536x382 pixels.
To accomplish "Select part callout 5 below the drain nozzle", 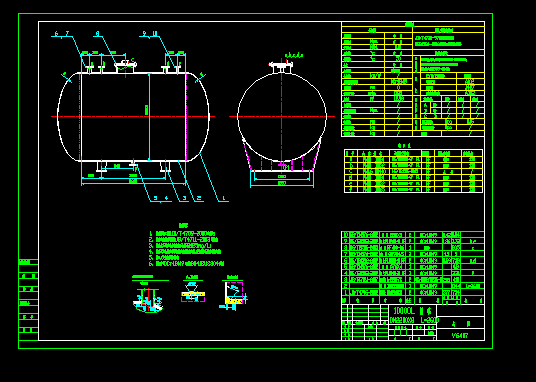I will point(156,198).
